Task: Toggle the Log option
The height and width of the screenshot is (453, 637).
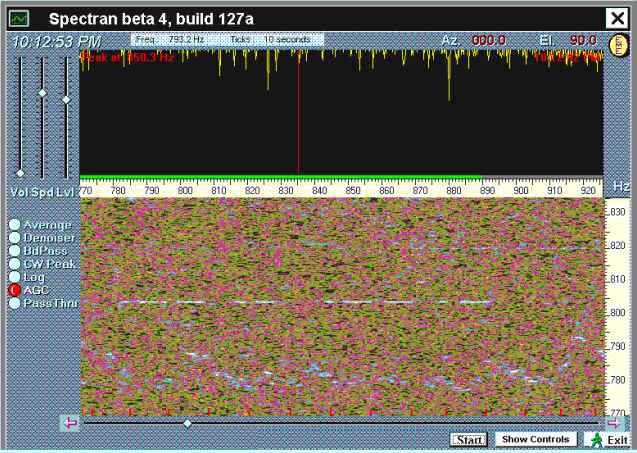Action: tap(15, 277)
